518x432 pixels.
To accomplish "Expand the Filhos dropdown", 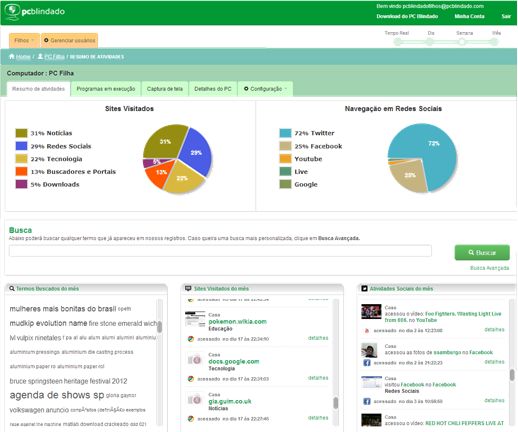I will [x=24, y=40].
